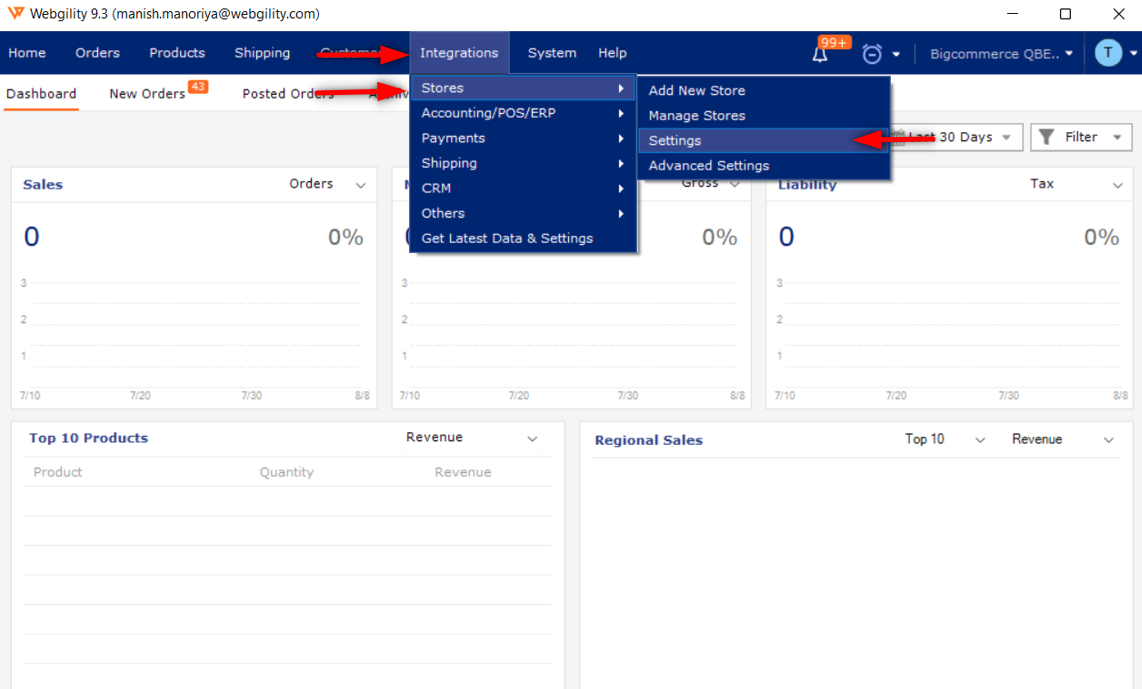Switch to the New Orders tab
The image size is (1142, 689).
coord(147,94)
